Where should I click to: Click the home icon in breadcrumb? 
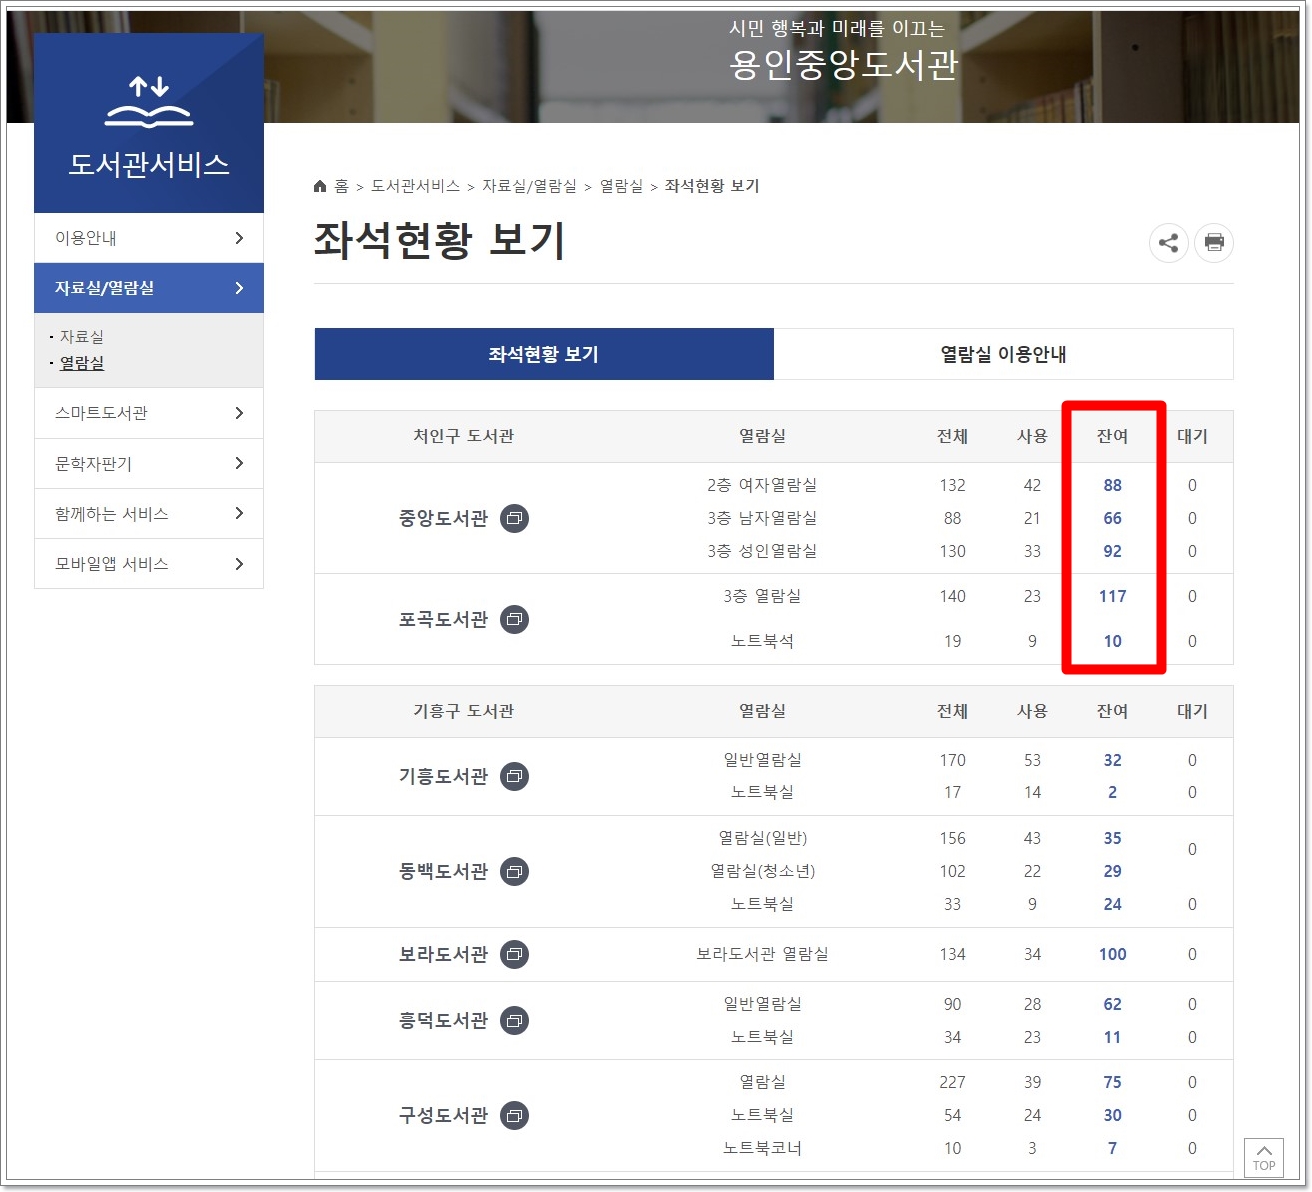pos(320,186)
